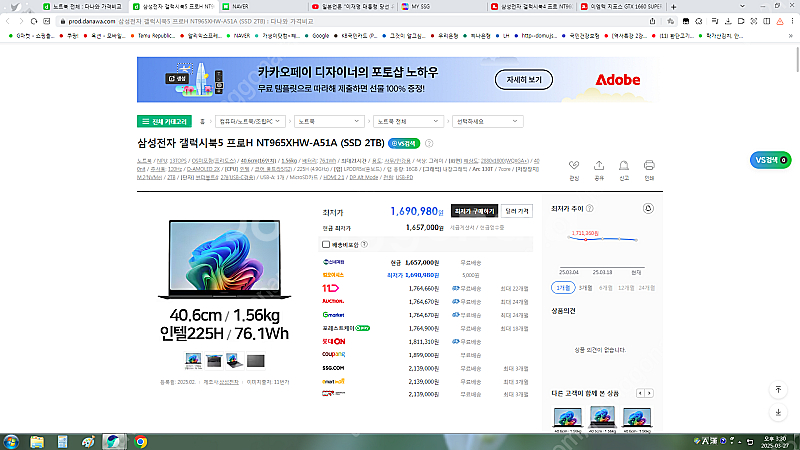The height and width of the screenshot is (450, 800).
Task: Click the taskbar clock
Action: pyautogui.click(x=774, y=442)
